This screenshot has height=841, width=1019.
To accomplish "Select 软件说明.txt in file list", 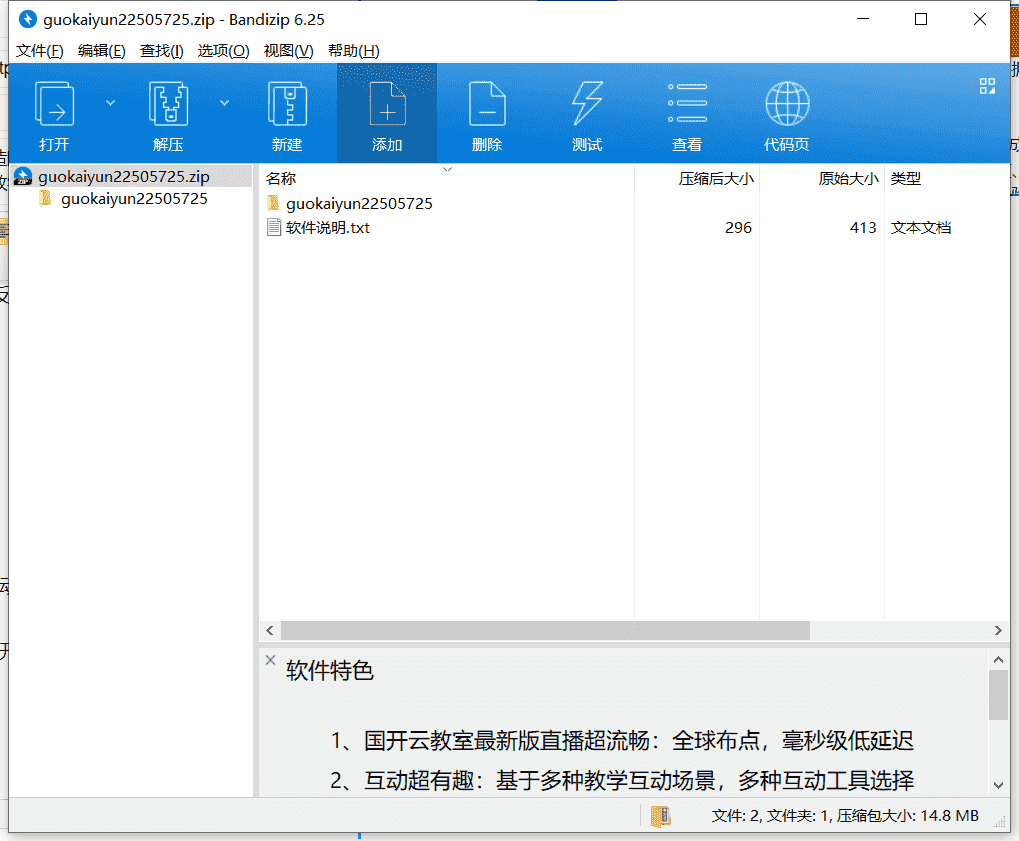I will pos(328,227).
